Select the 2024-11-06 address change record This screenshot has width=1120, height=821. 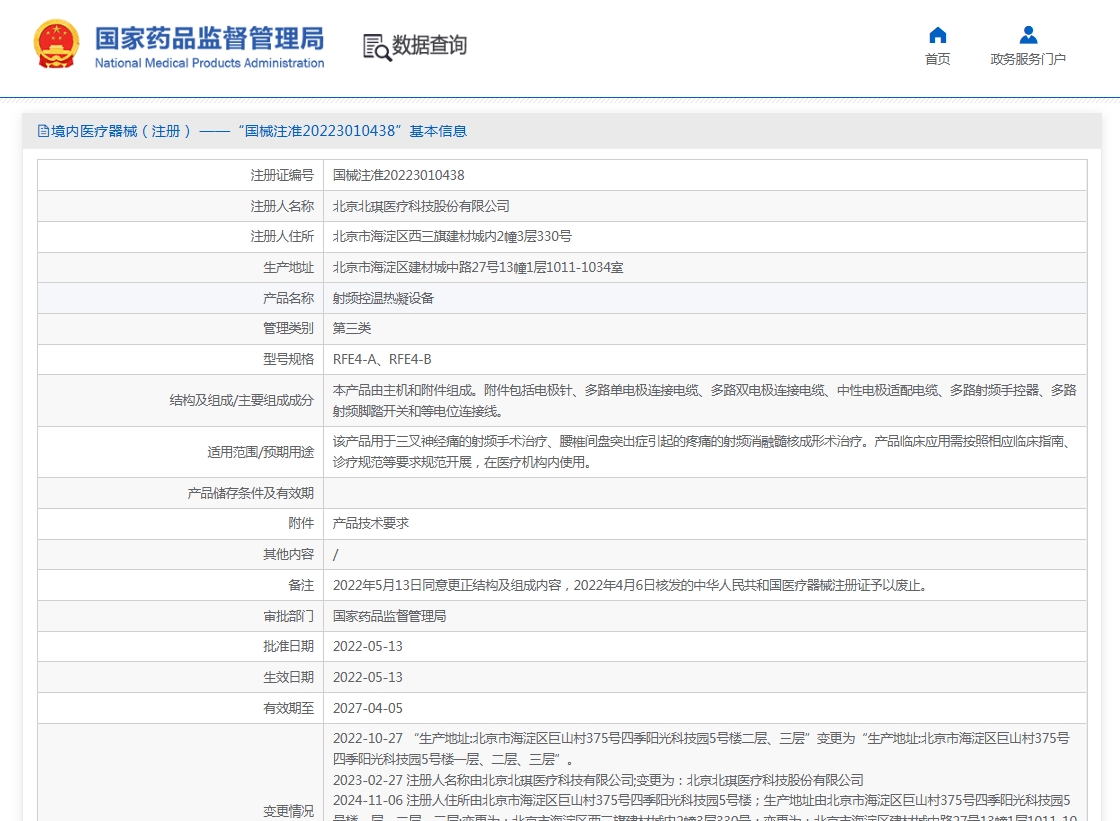[704, 809]
